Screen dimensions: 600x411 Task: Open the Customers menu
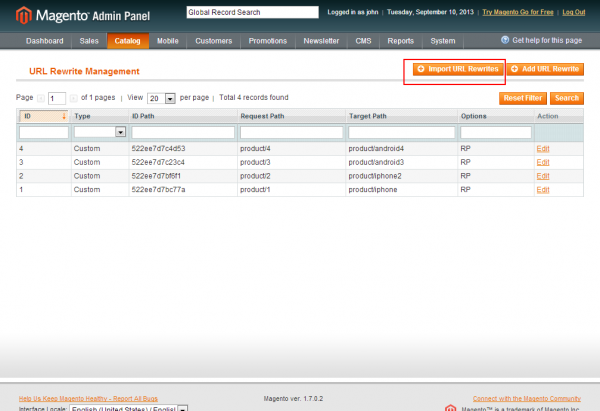pyautogui.click(x=214, y=41)
